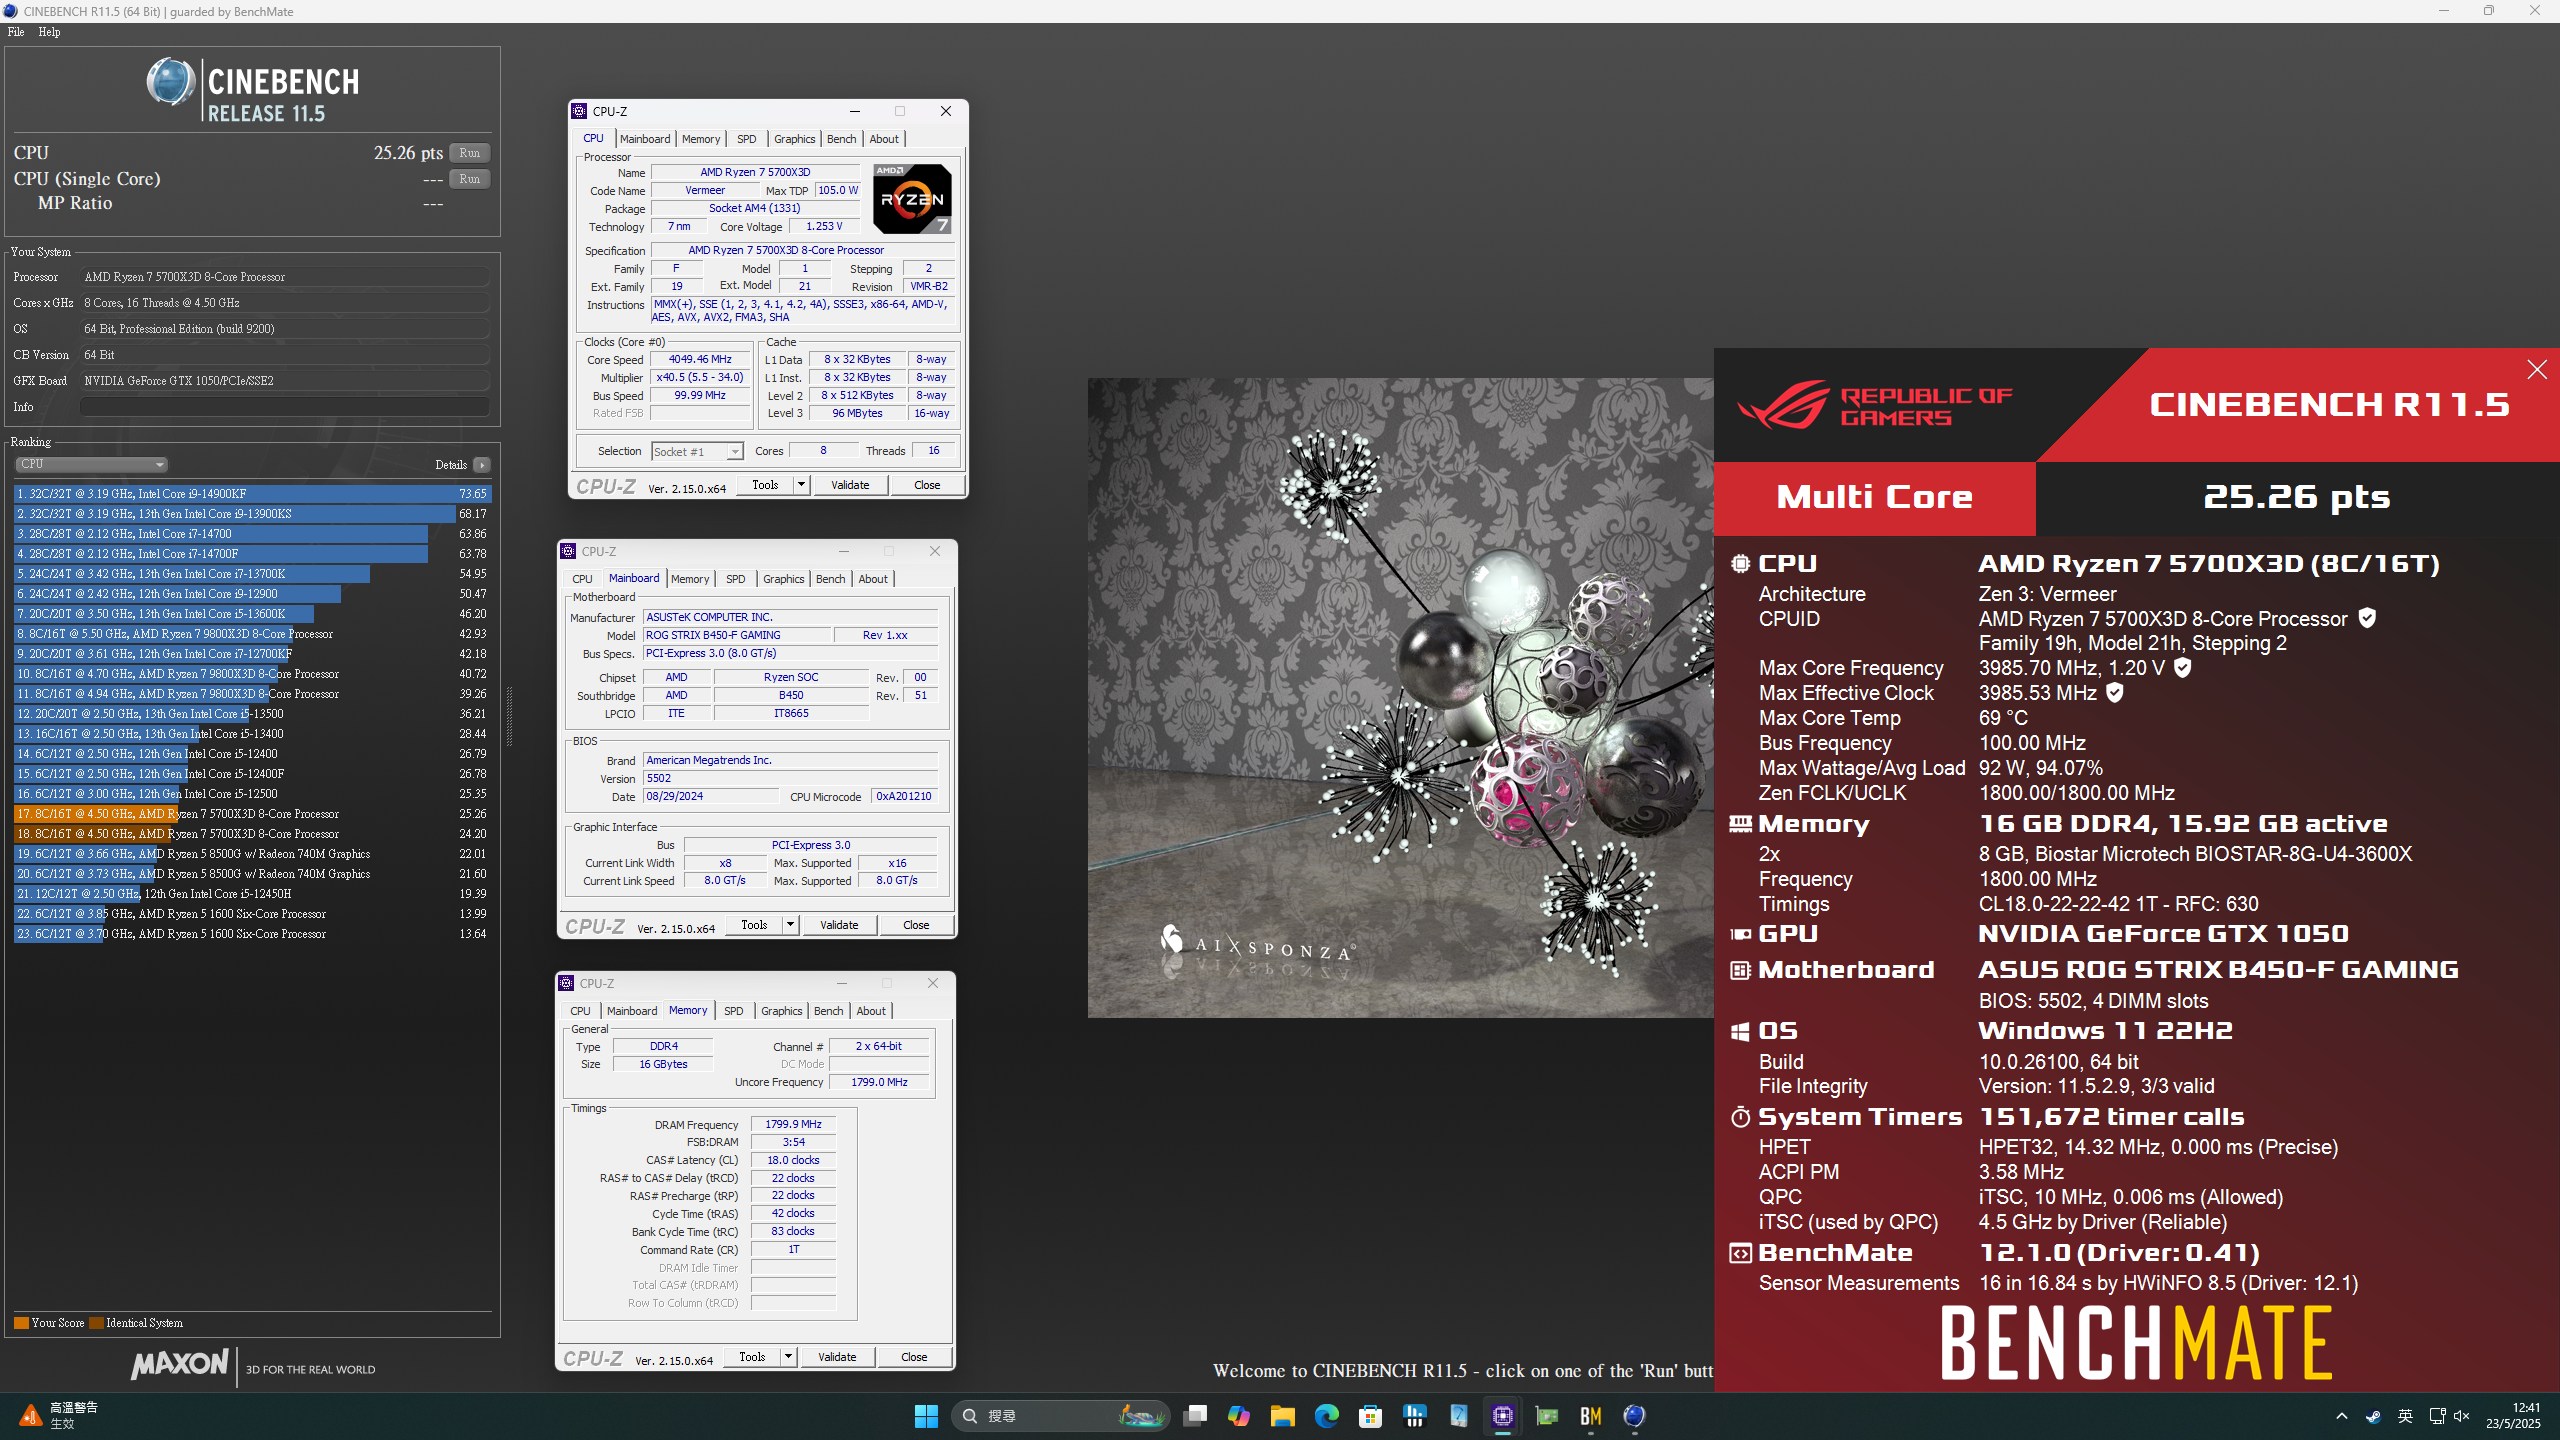Close the BenchMate result overlay with X
Image resolution: width=2560 pixels, height=1440 pixels.
[2537, 370]
